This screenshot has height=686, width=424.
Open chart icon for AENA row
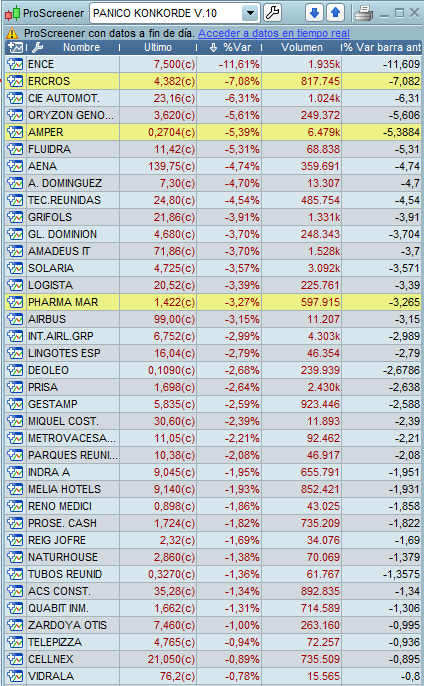[15, 166]
